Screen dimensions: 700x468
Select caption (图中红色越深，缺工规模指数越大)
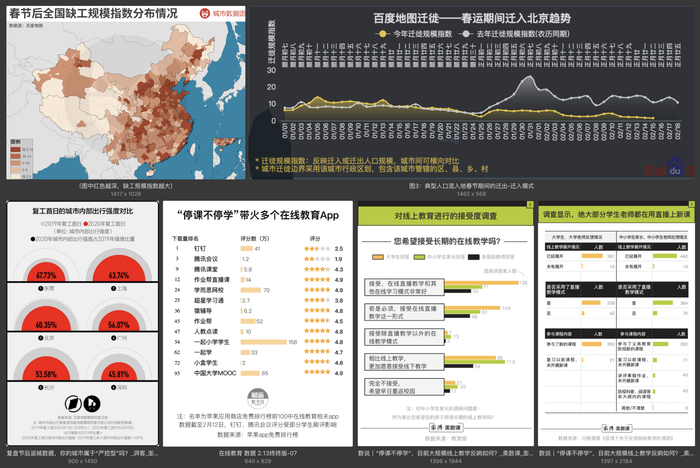pyautogui.click(x=126, y=186)
